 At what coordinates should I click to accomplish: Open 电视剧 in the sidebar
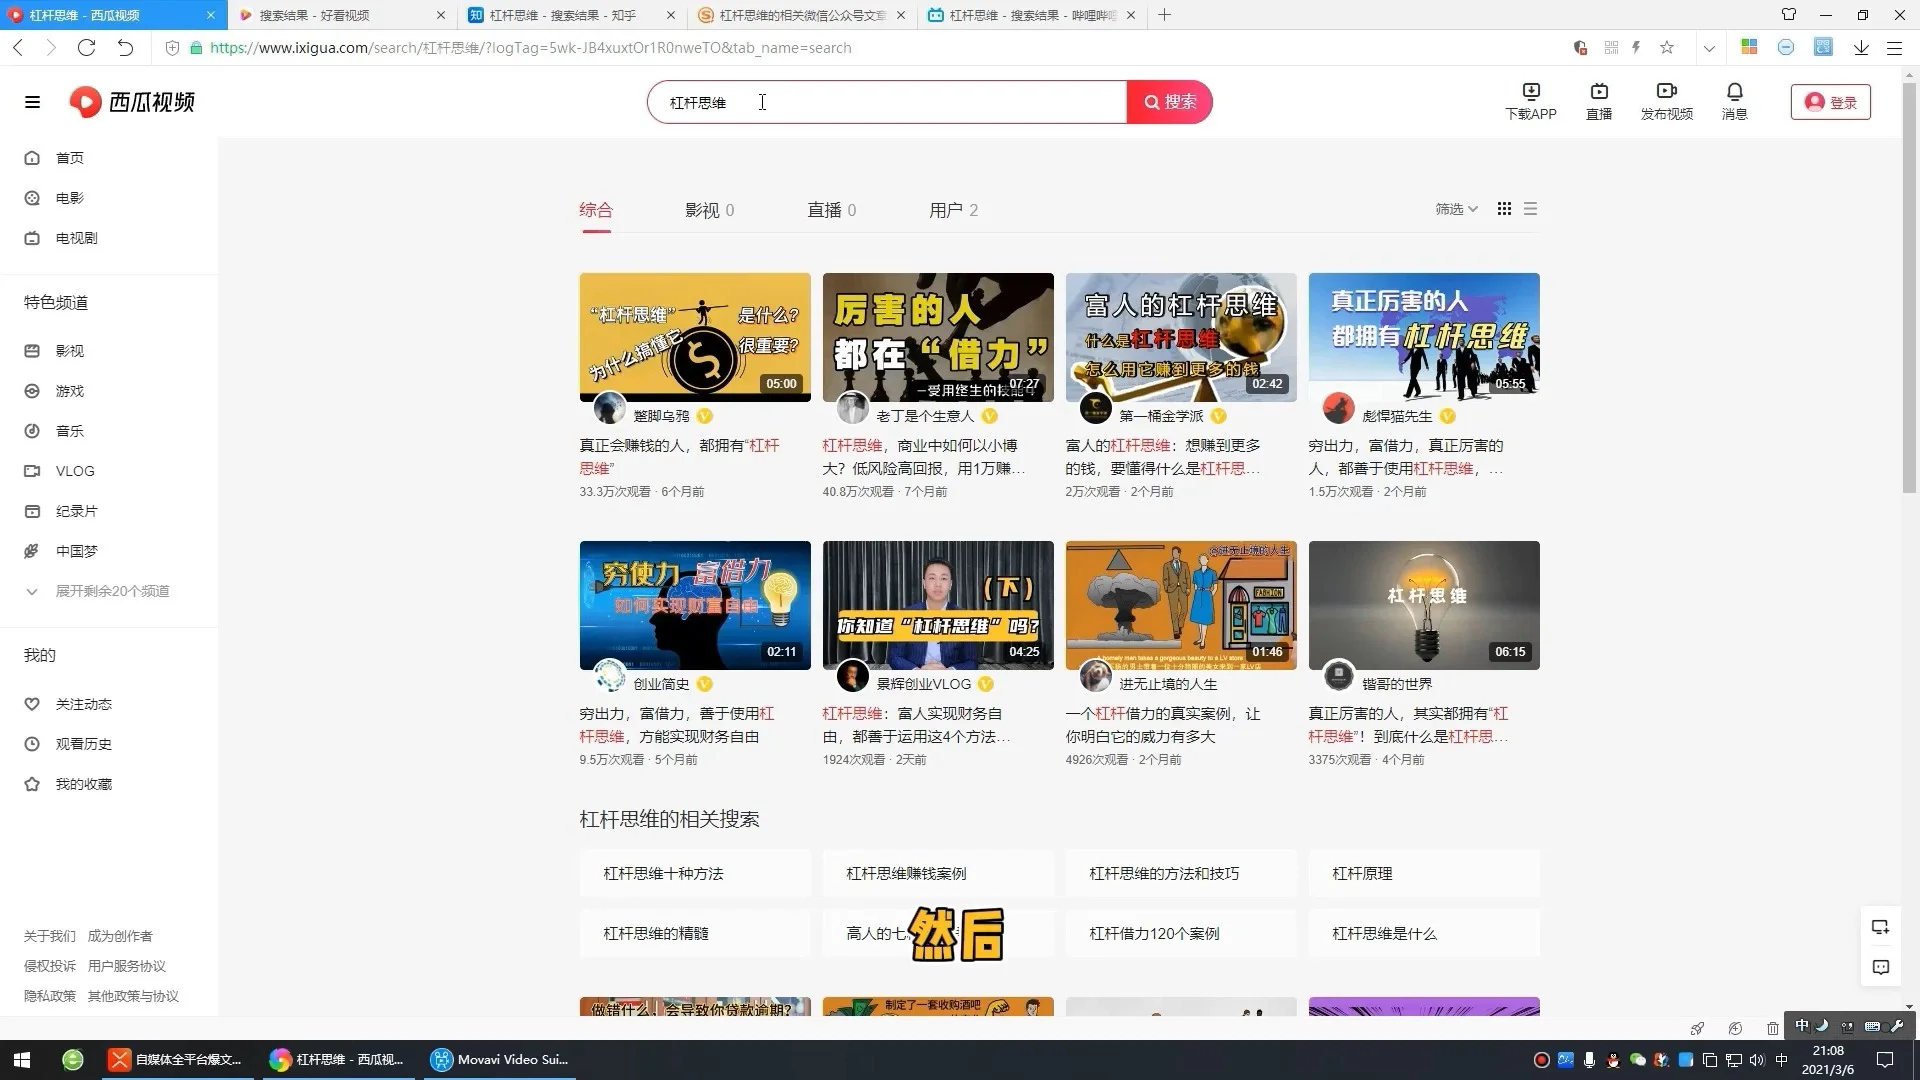pyautogui.click(x=76, y=238)
